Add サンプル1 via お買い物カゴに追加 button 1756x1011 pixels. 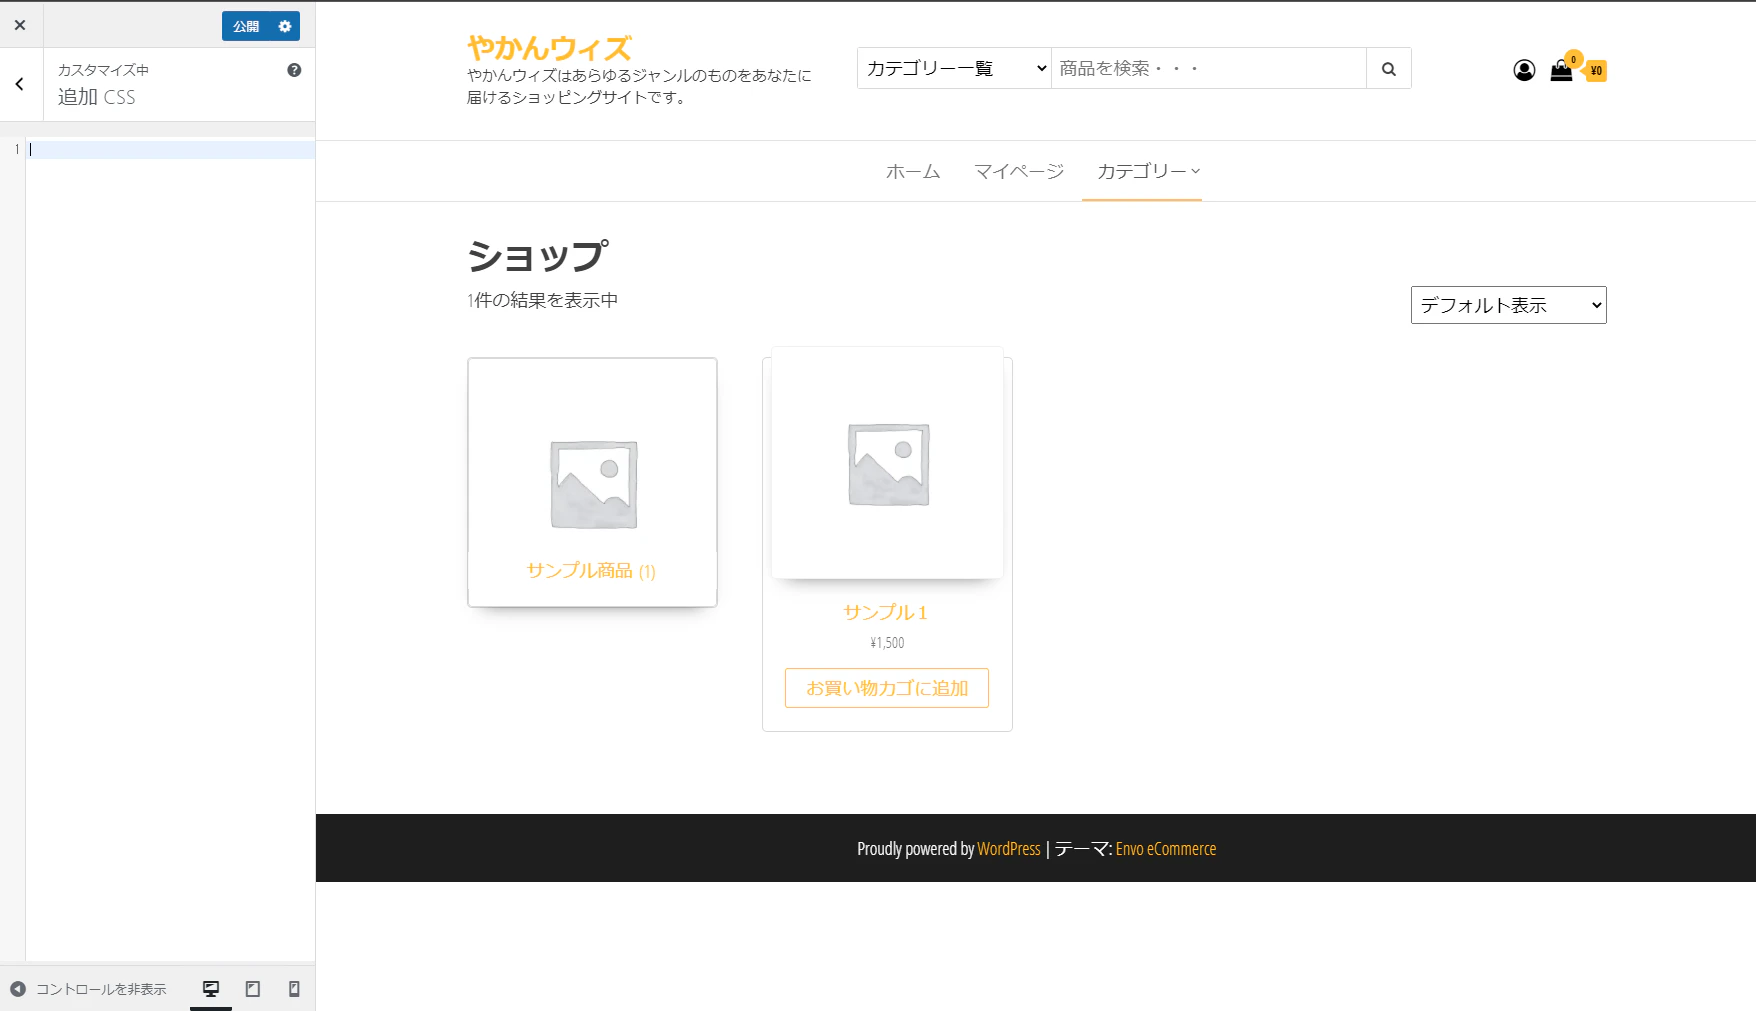887,688
